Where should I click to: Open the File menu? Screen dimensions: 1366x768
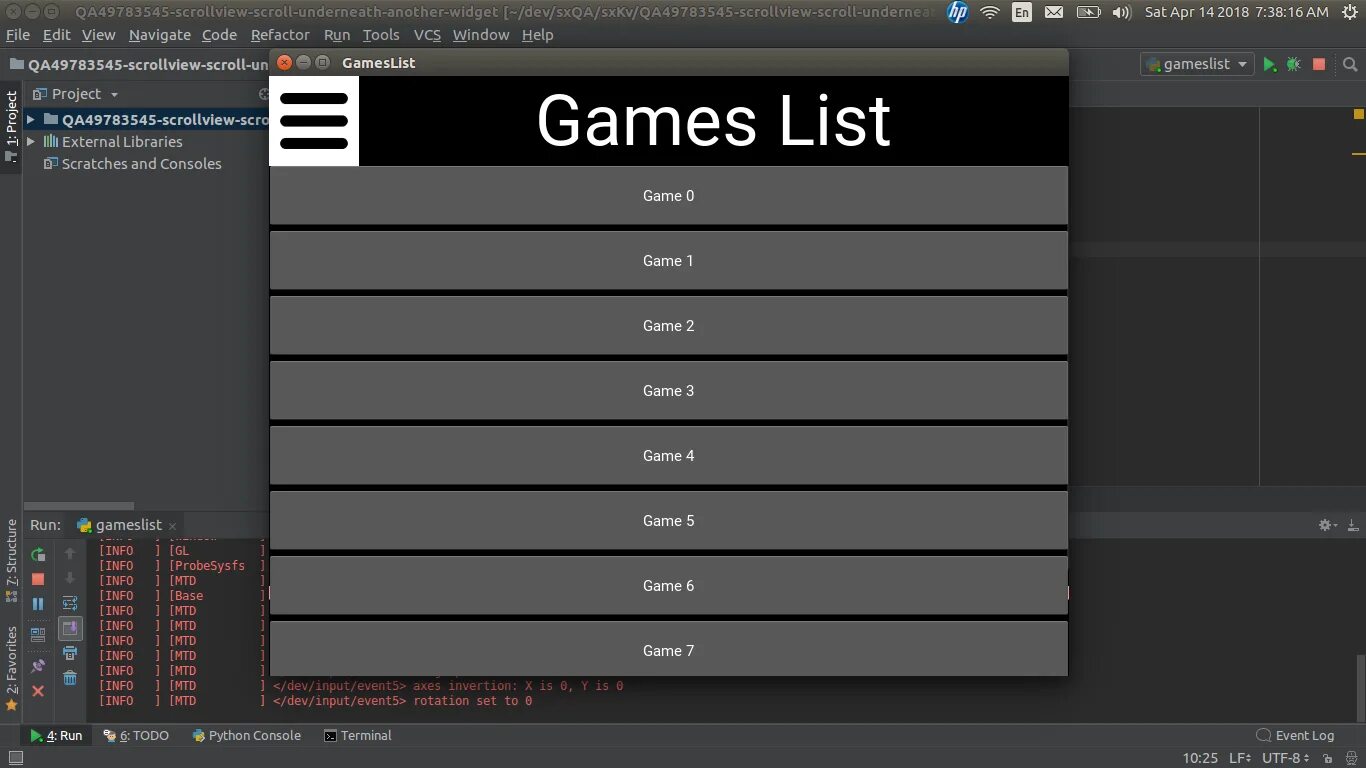[18, 35]
